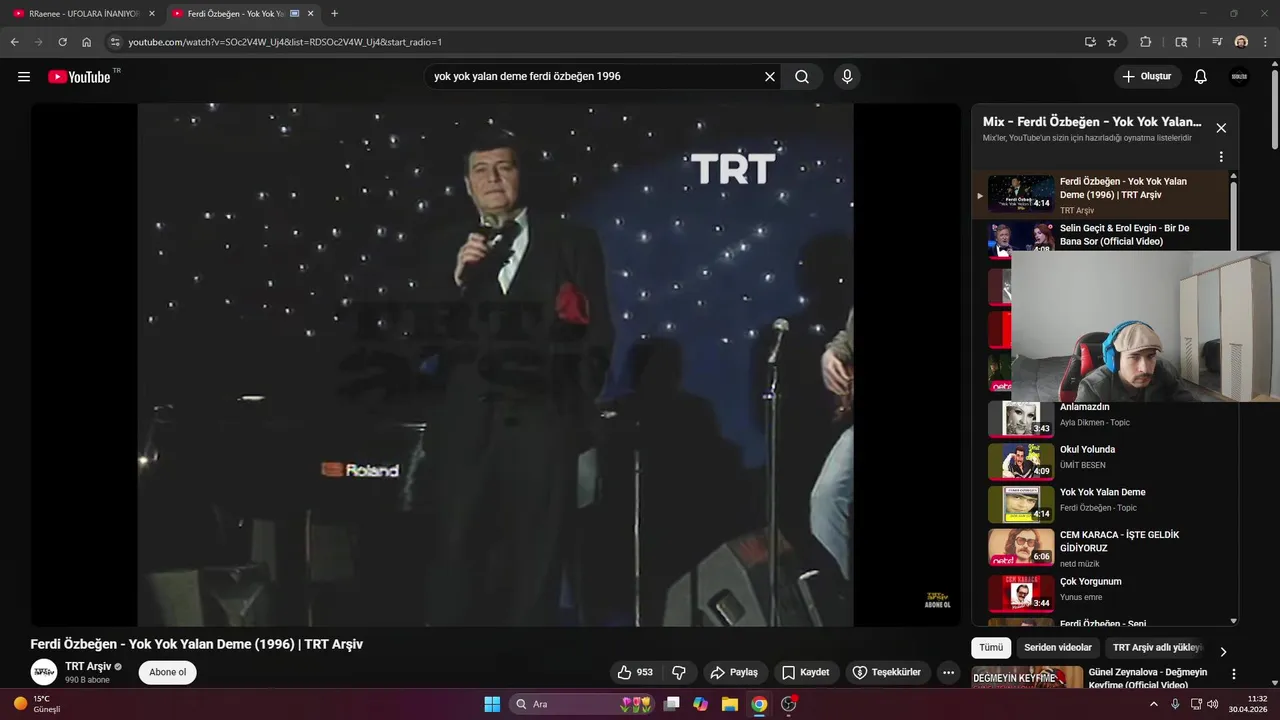Play Yok Yok Yalan Deme Topic version
Screen dimensions: 1280x720
(x=1100, y=504)
